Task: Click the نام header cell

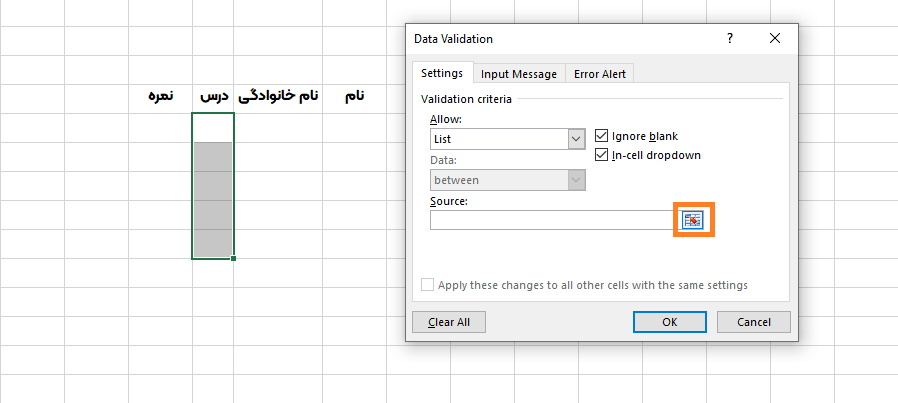Action: 354,96
